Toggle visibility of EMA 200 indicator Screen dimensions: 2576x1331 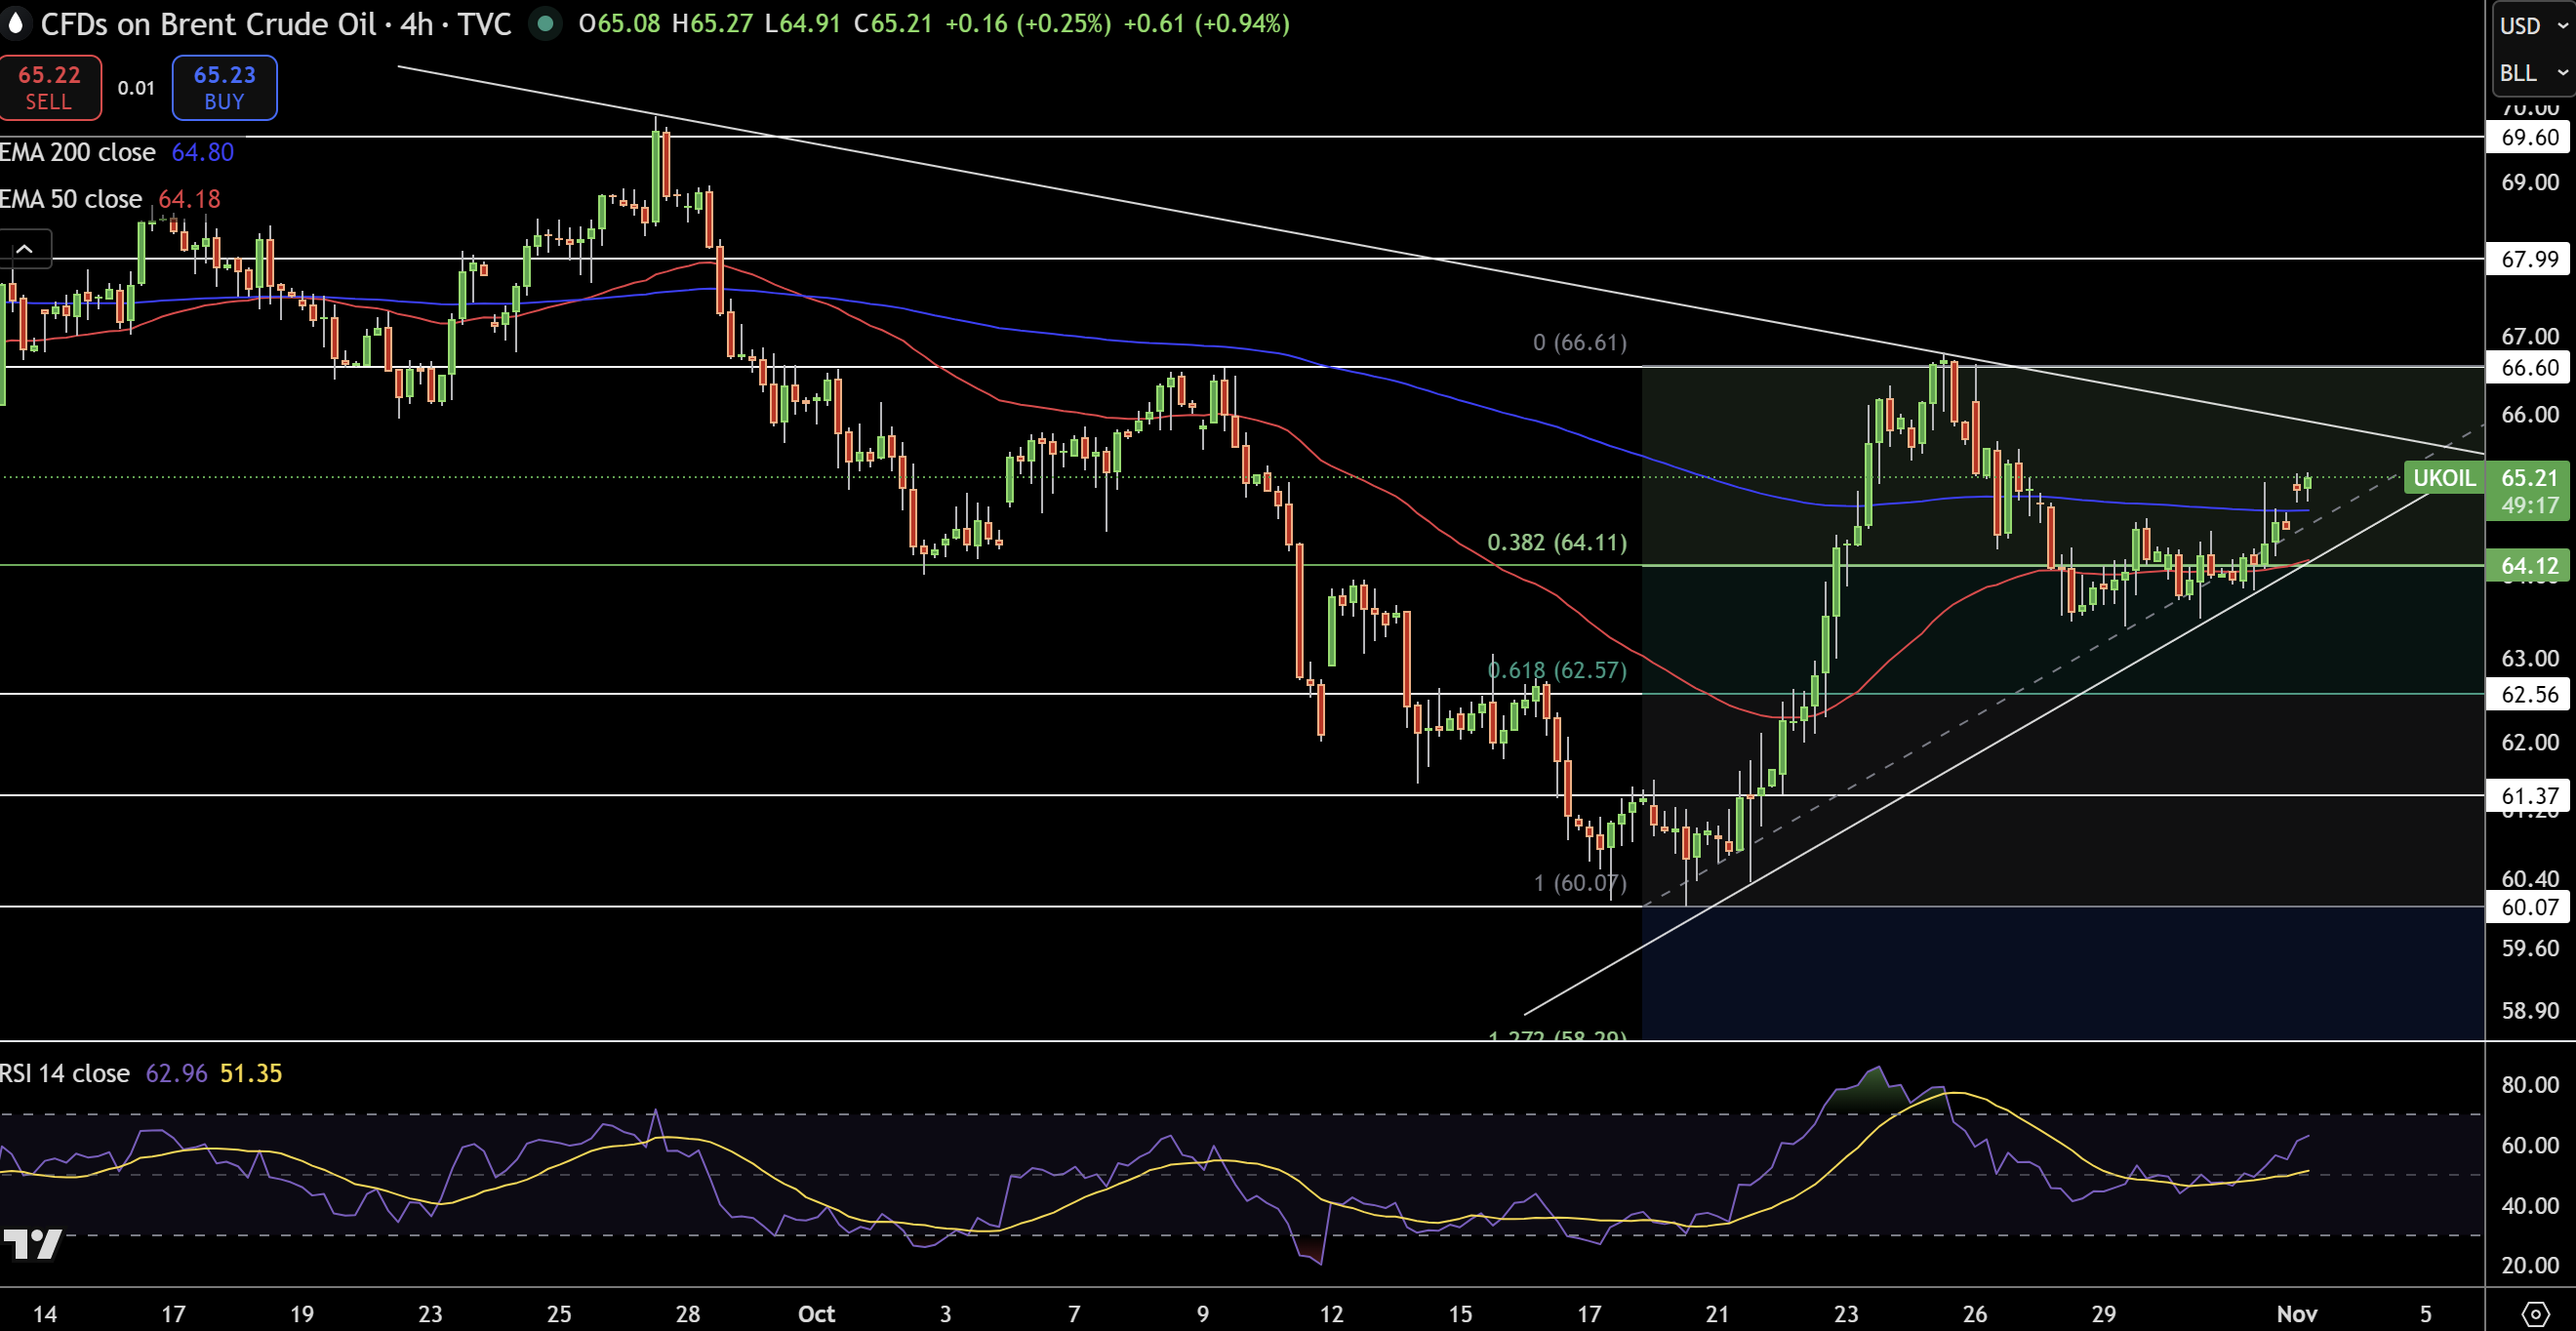77,152
